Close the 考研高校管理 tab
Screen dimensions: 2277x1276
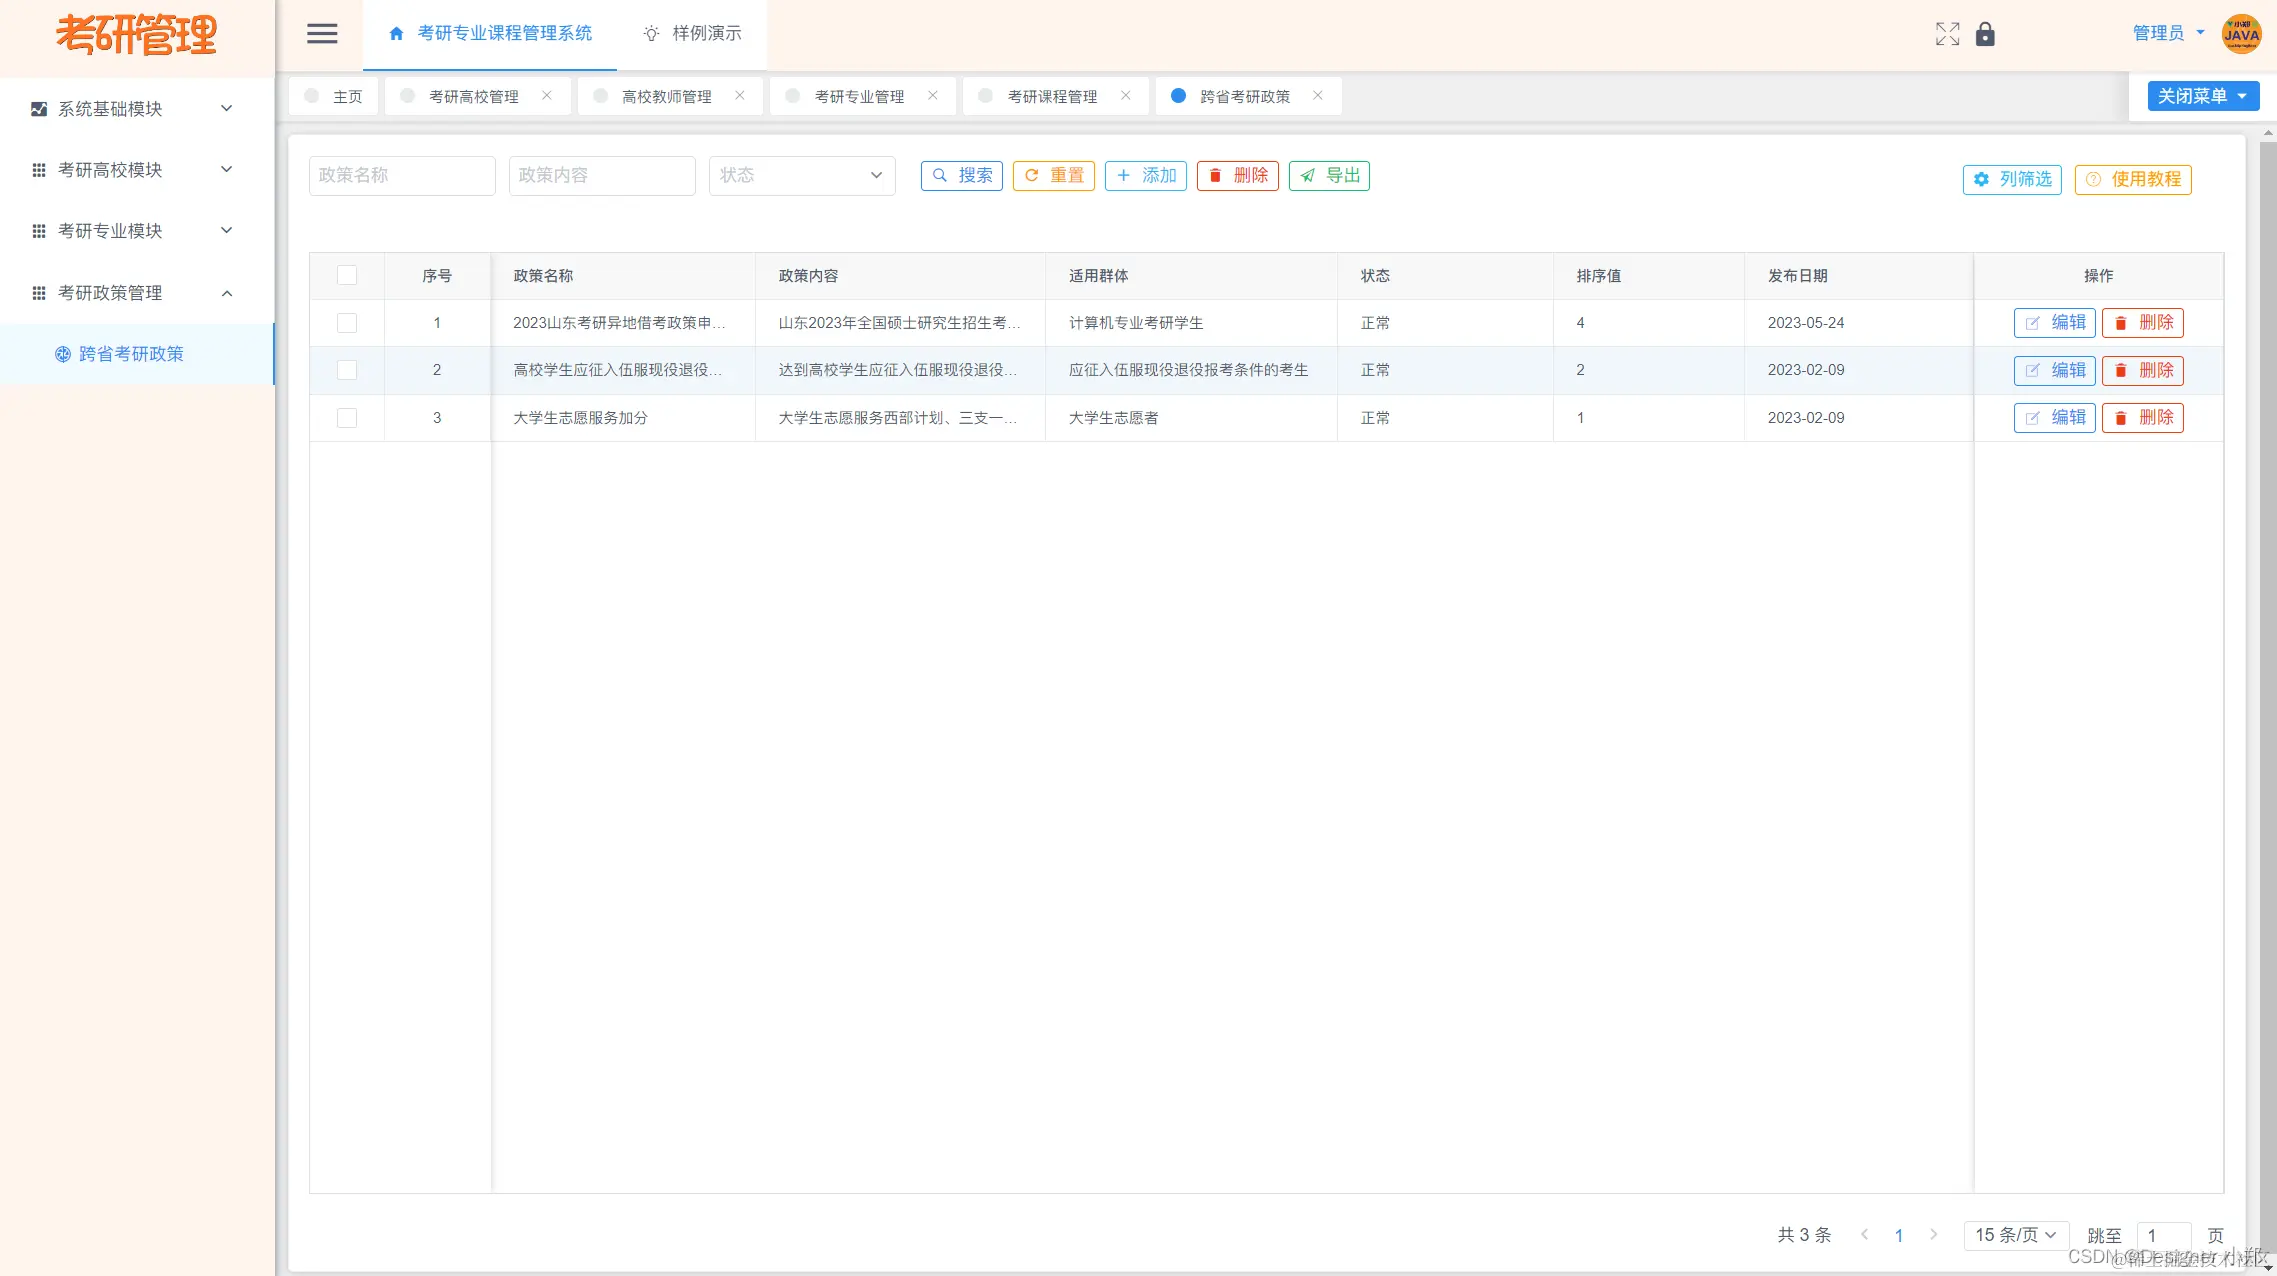pyautogui.click(x=547, y=96)
